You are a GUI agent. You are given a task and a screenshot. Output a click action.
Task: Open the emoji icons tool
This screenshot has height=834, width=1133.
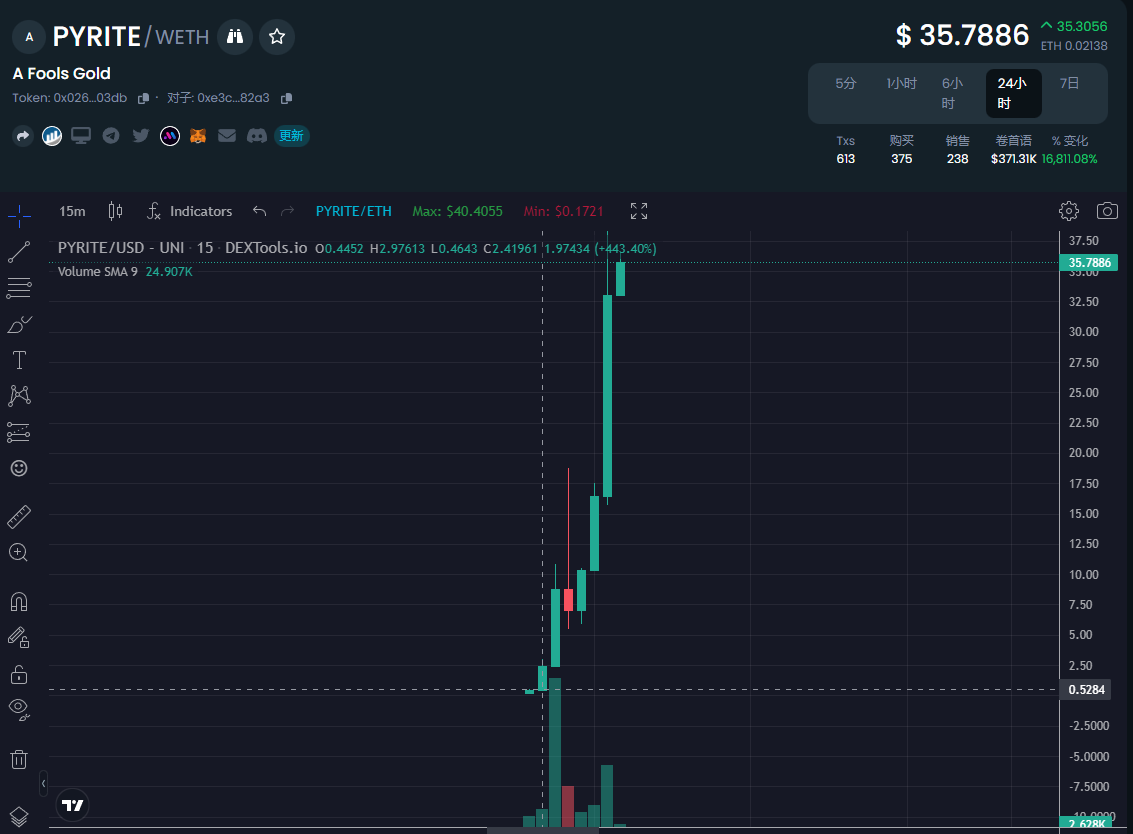pyautogui.click(x=19, y=468)
